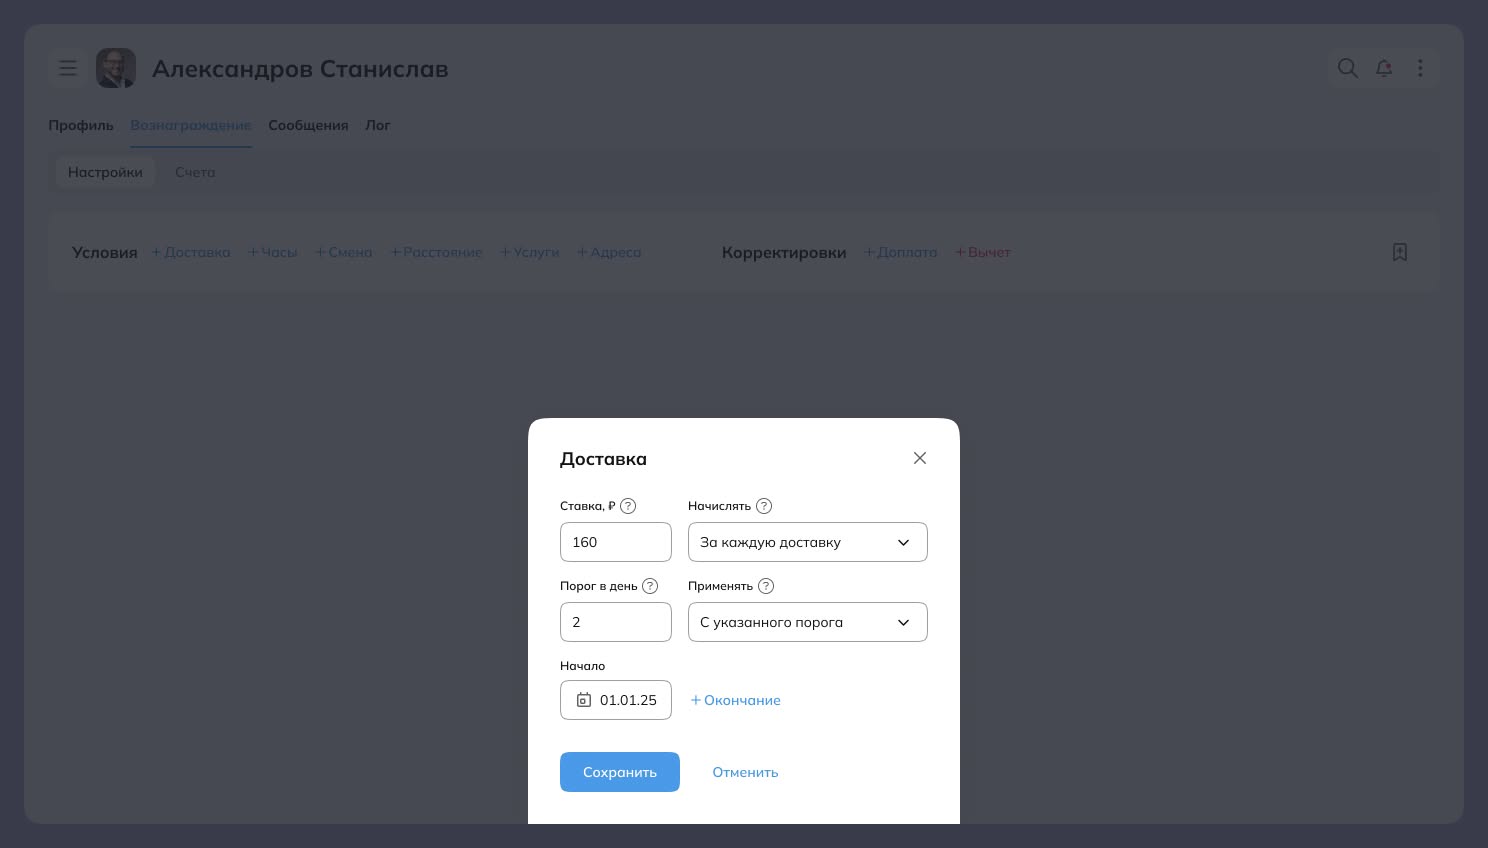1488x848 pixels.
Task: Click the search magnifier icon
Action: 1348,68
